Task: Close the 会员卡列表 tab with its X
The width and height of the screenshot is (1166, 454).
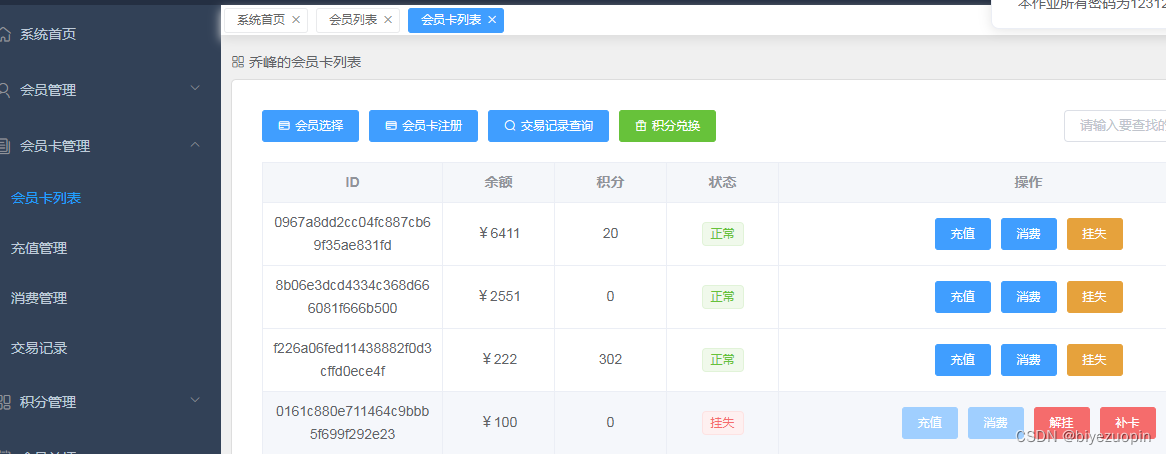Action: (492, 20)
